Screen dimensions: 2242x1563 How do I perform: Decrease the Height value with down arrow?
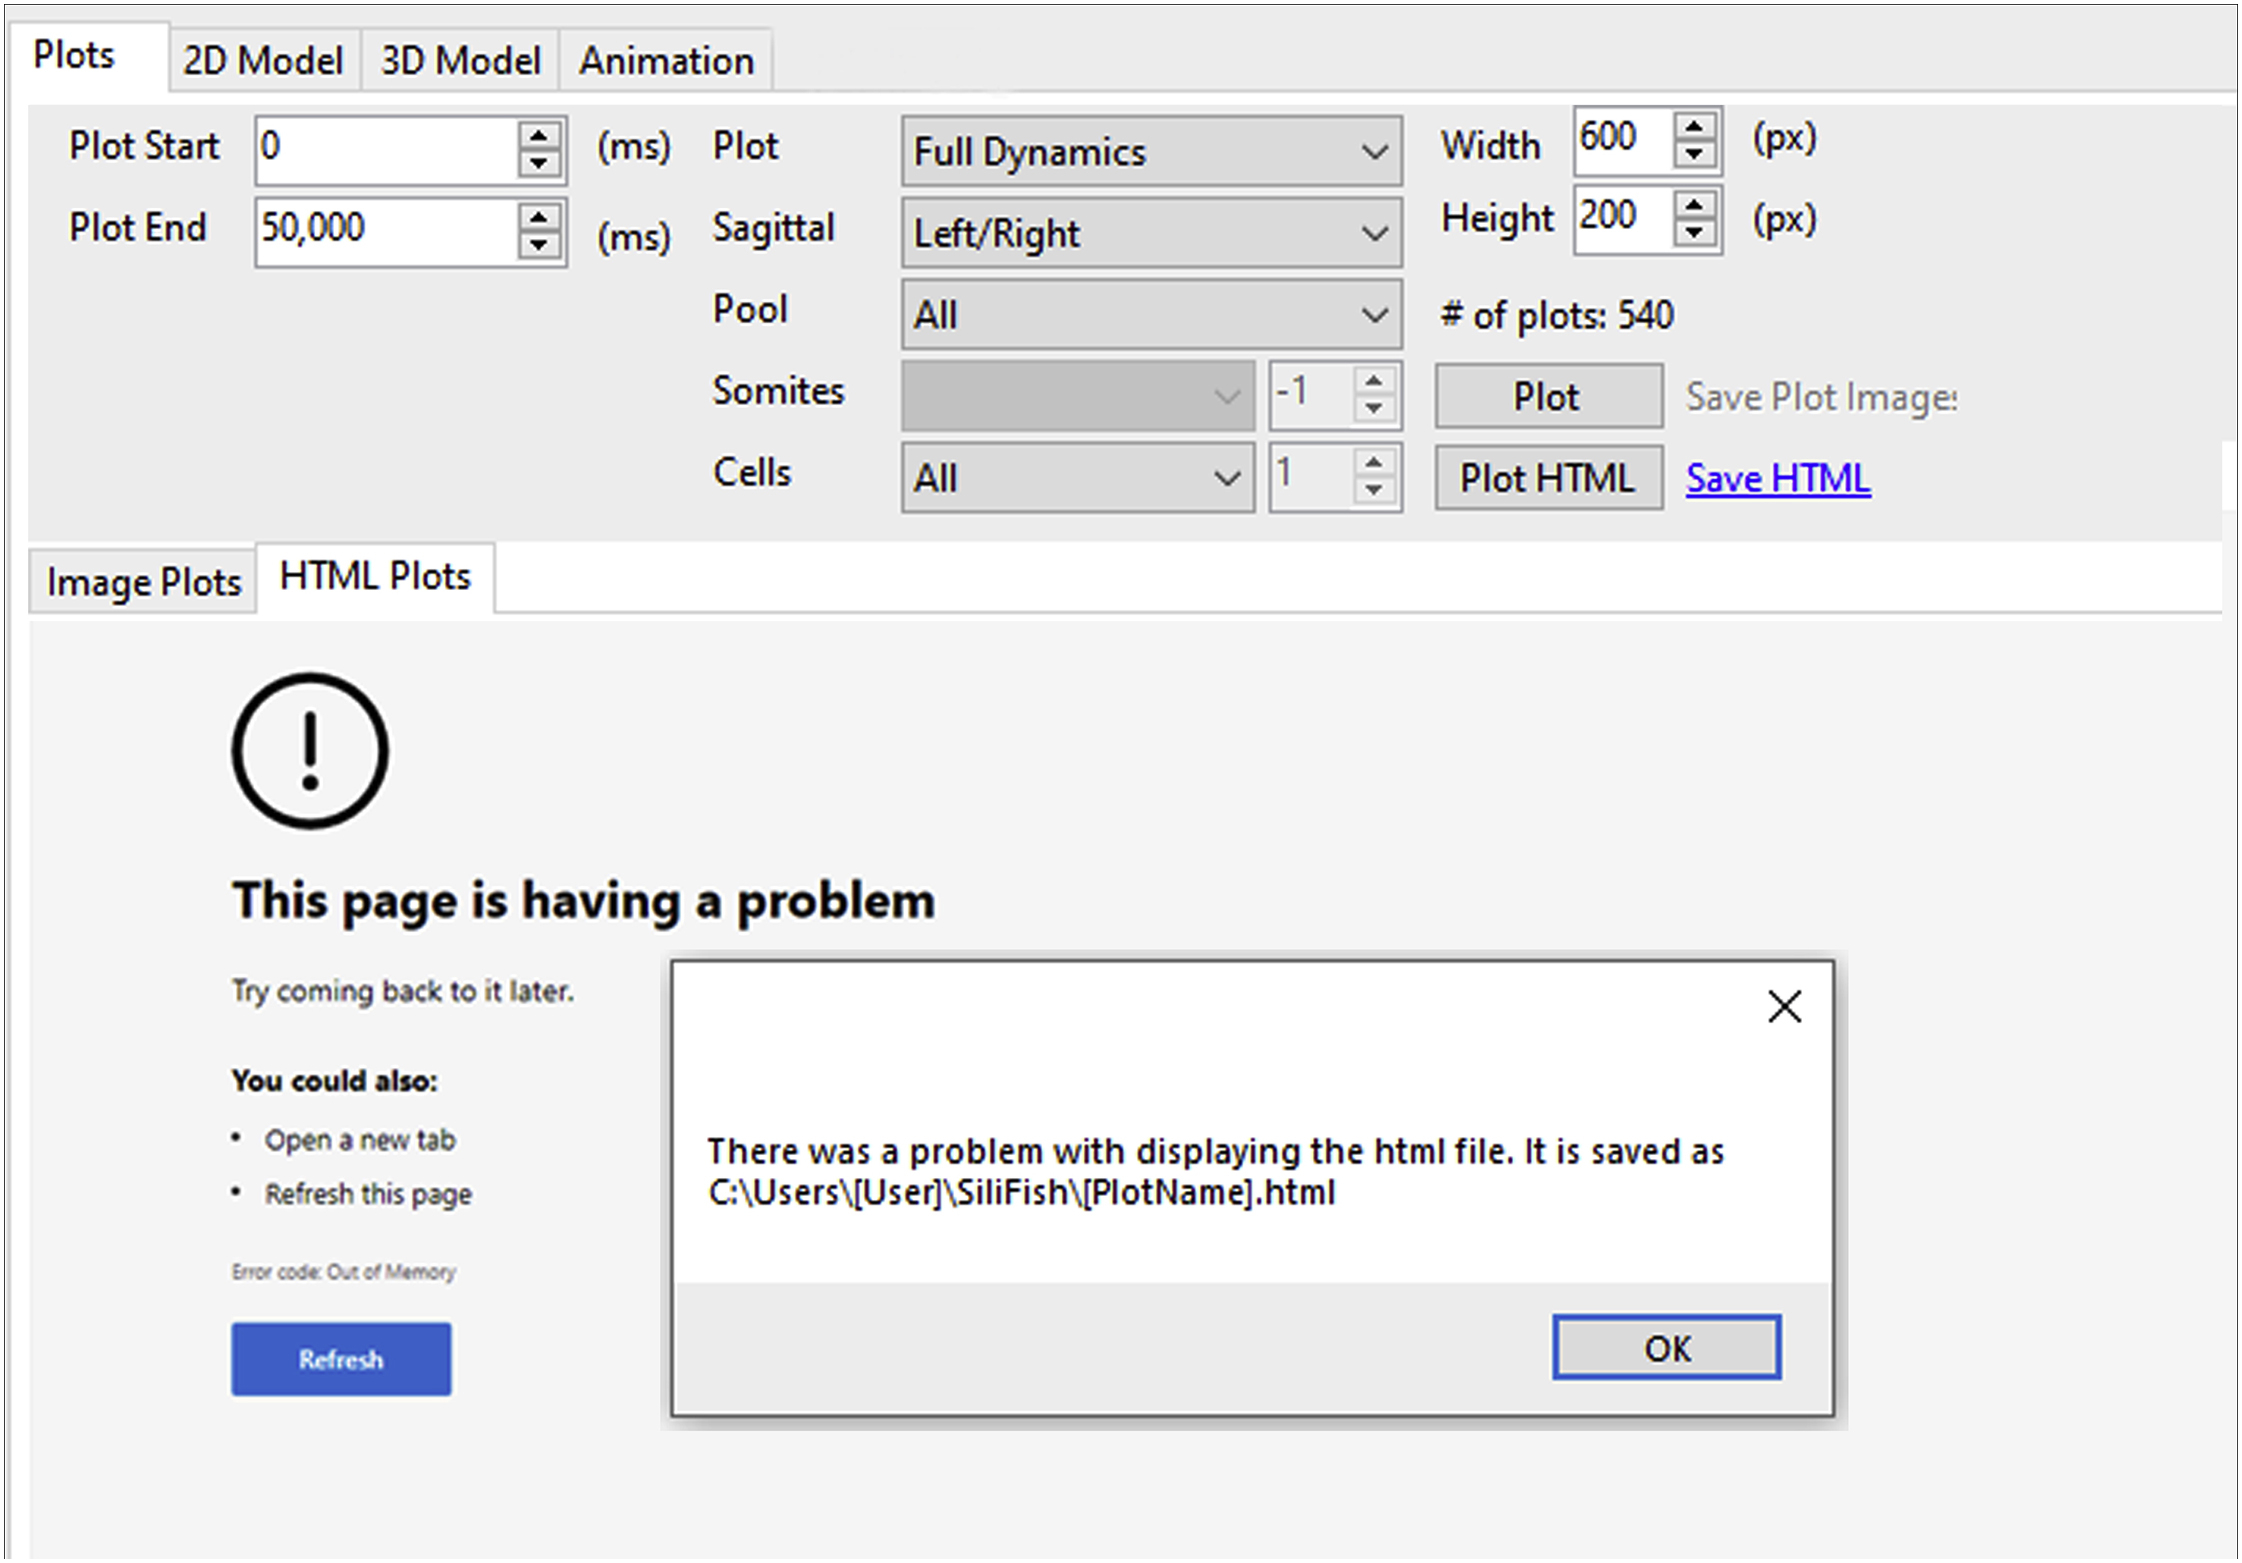1693,233
